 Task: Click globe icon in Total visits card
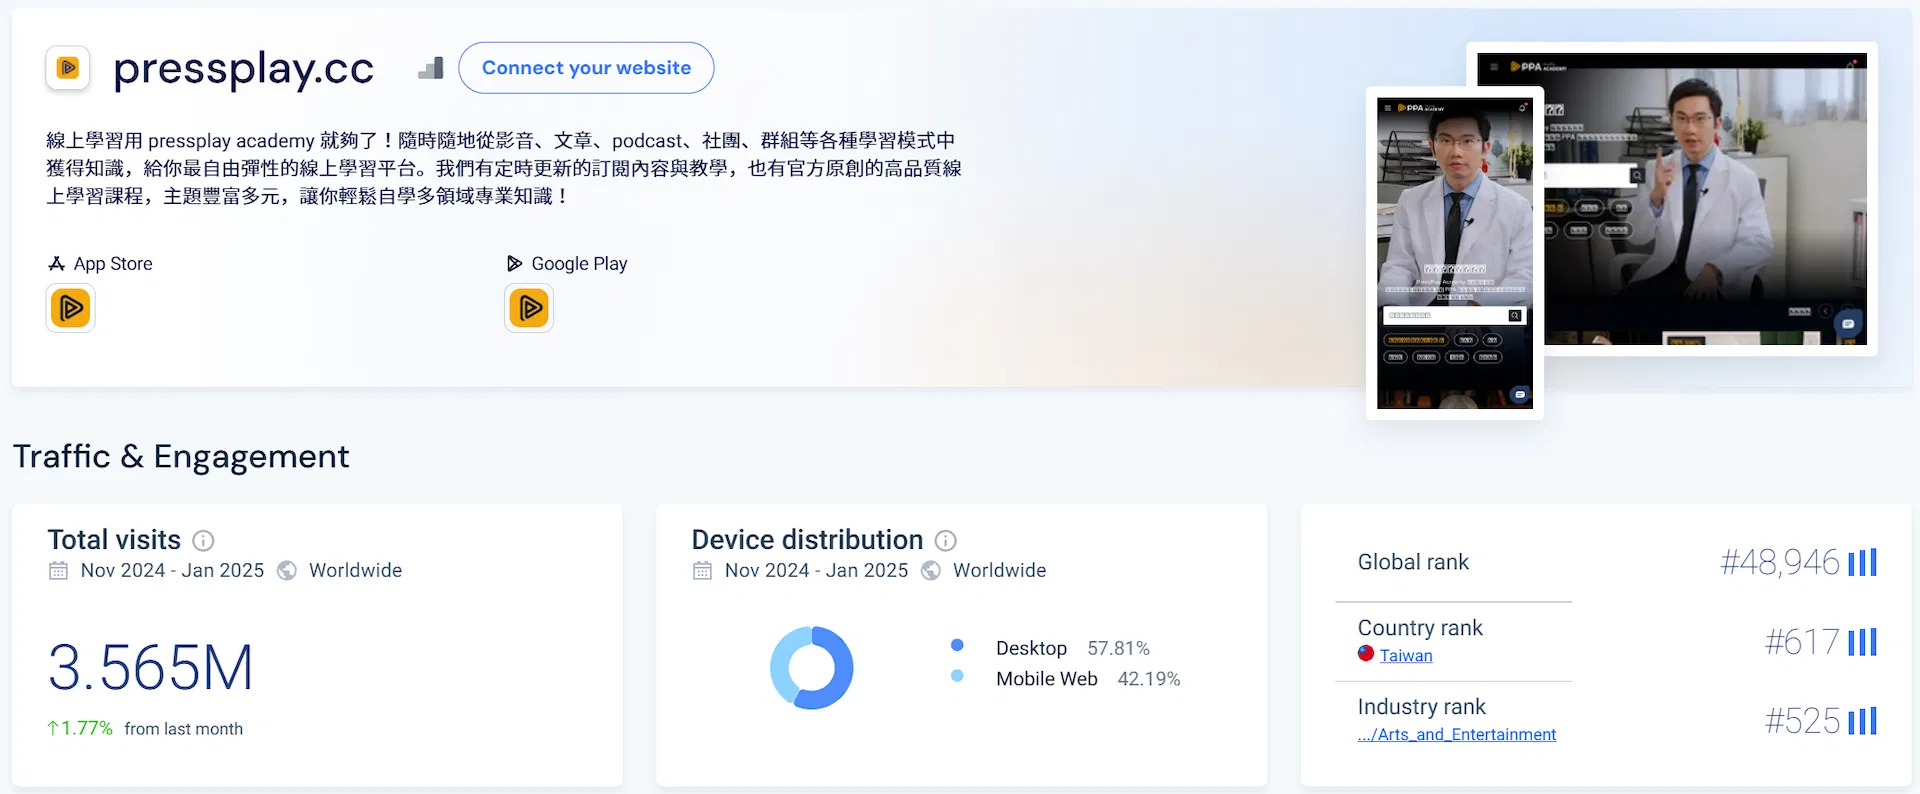(x=287, y=571)
